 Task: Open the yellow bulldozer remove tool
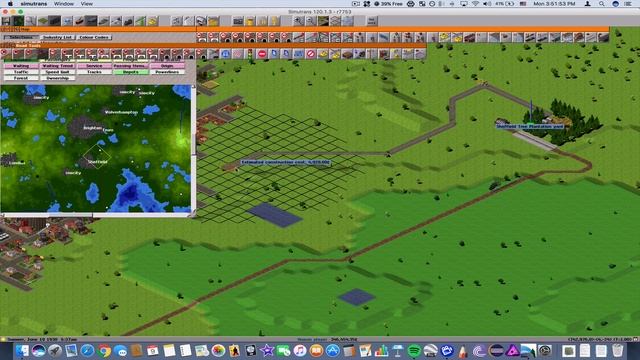coord(153,21)
